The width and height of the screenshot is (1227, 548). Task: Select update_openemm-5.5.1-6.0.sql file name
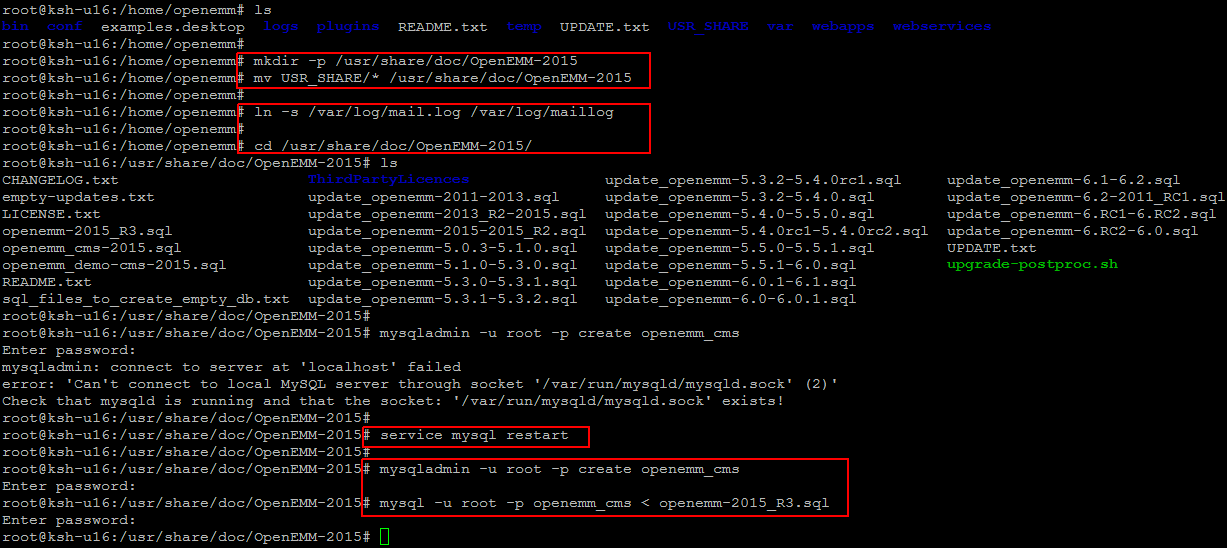(731, 265)
